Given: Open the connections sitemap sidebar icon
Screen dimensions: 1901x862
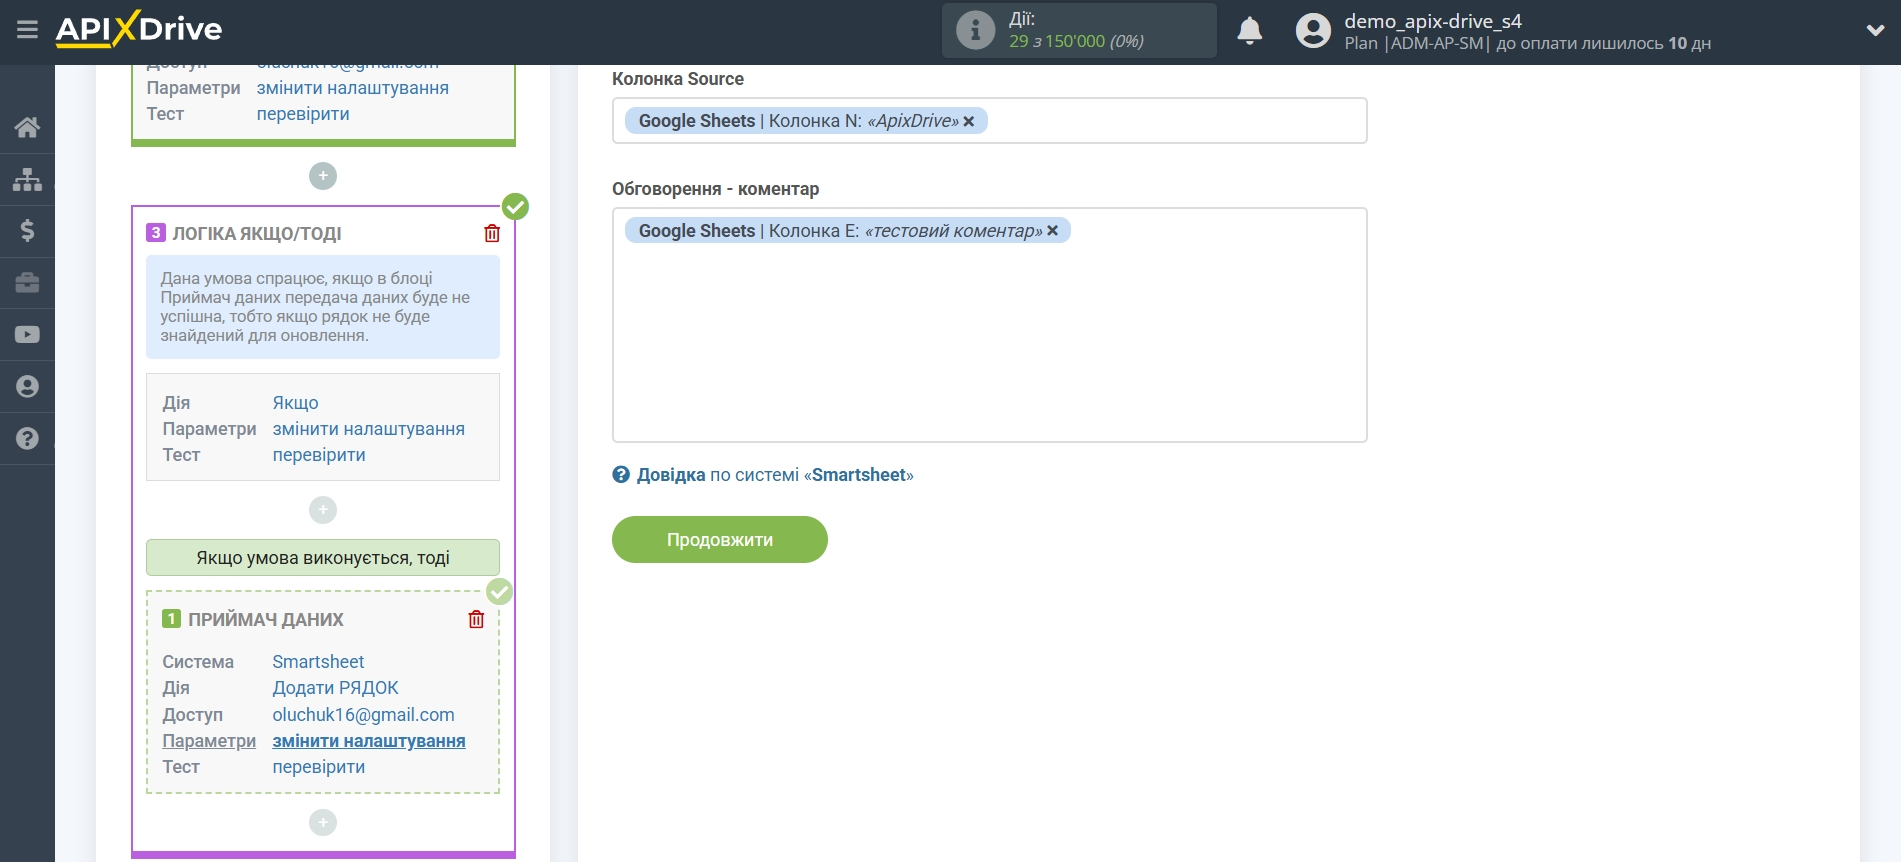Looking at the screenshot, I should [27, 179].
